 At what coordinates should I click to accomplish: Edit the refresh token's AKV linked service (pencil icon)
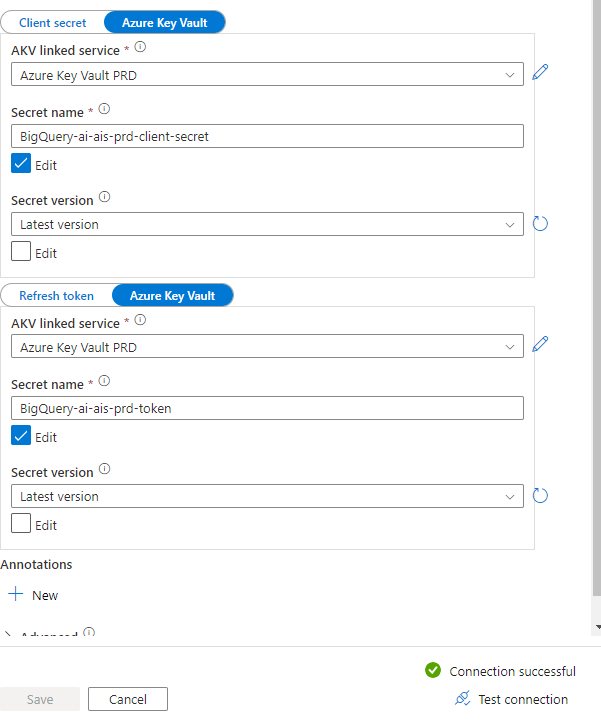tap(540, 344)
